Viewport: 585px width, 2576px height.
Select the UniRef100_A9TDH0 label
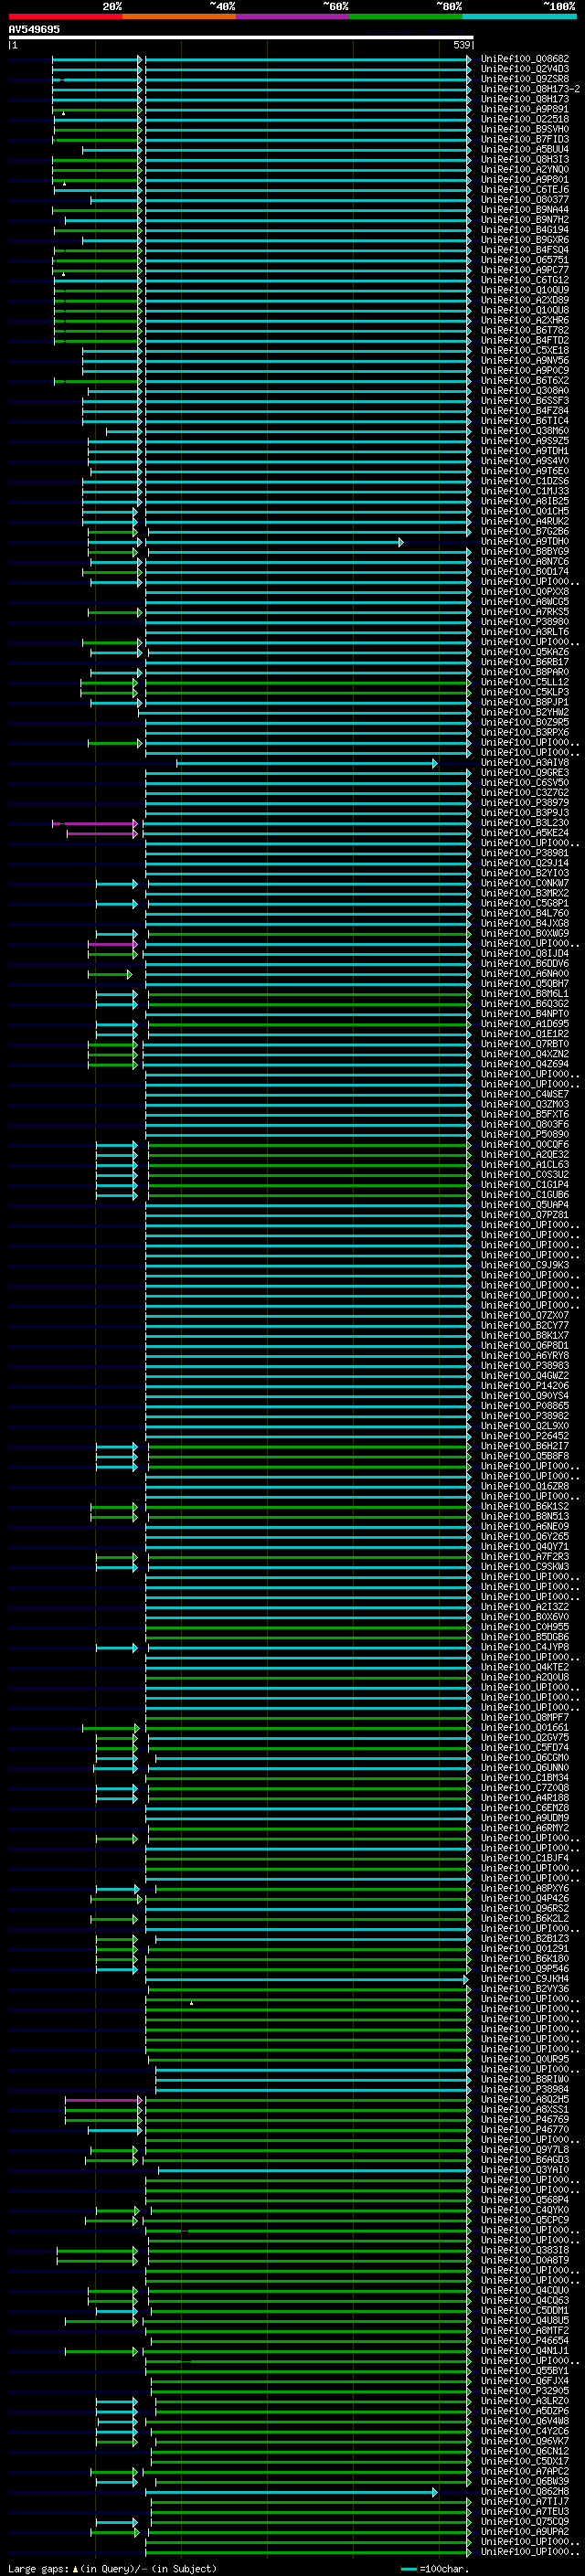coord(525,541)
